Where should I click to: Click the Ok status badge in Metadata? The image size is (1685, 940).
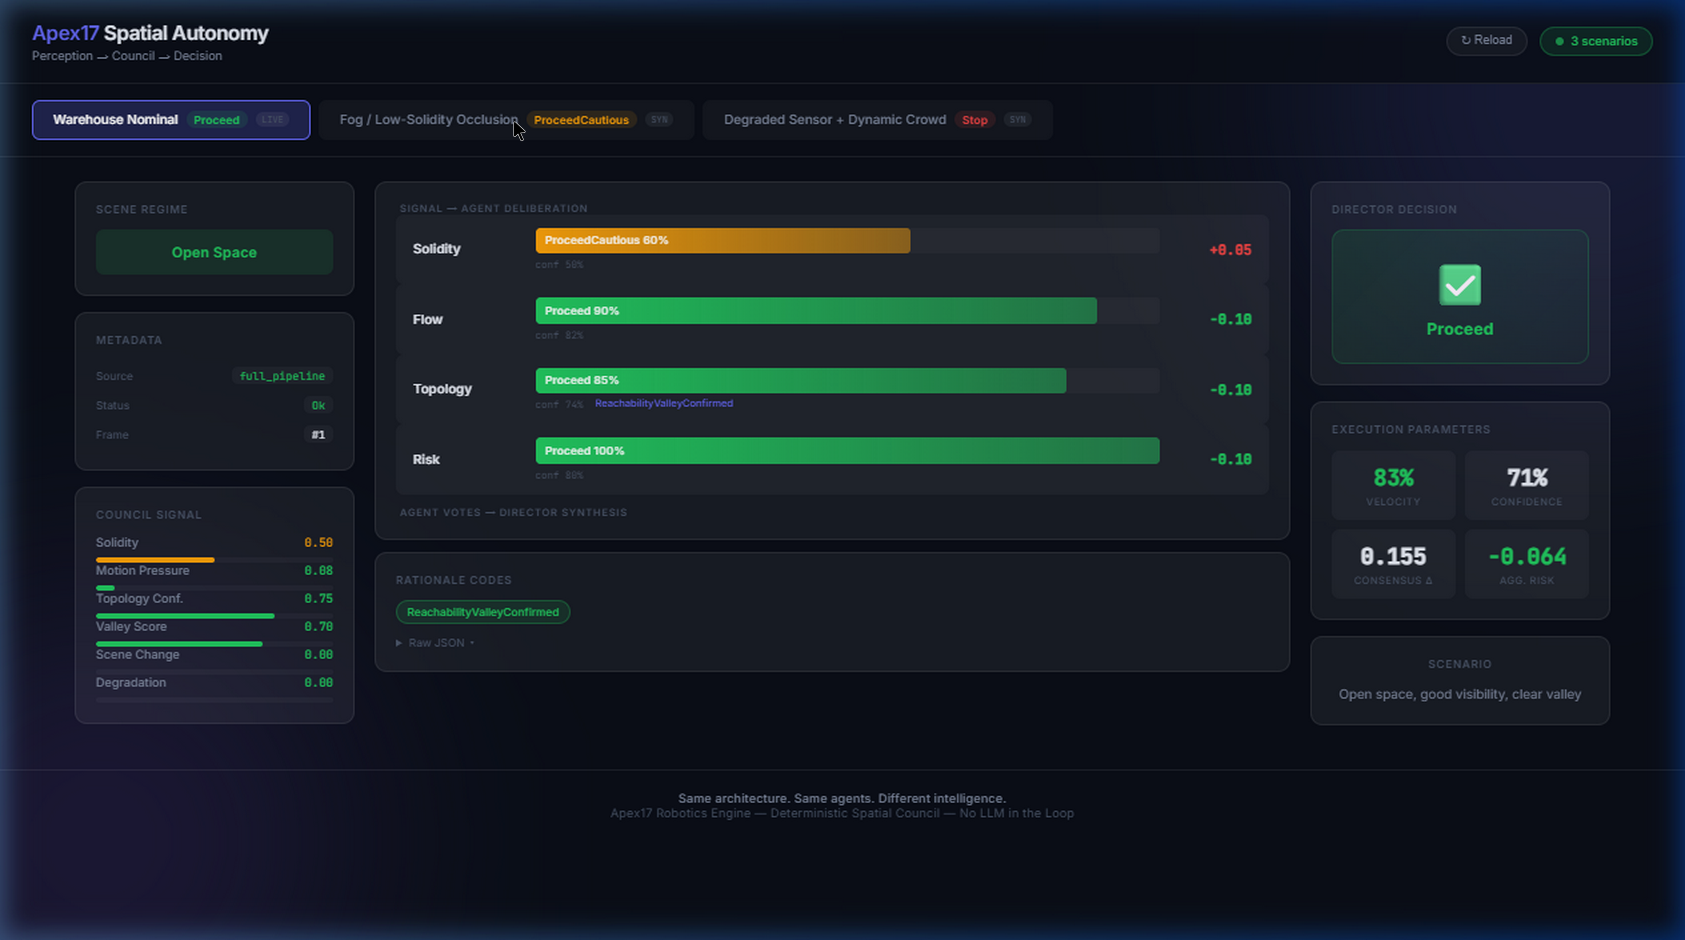318,405
